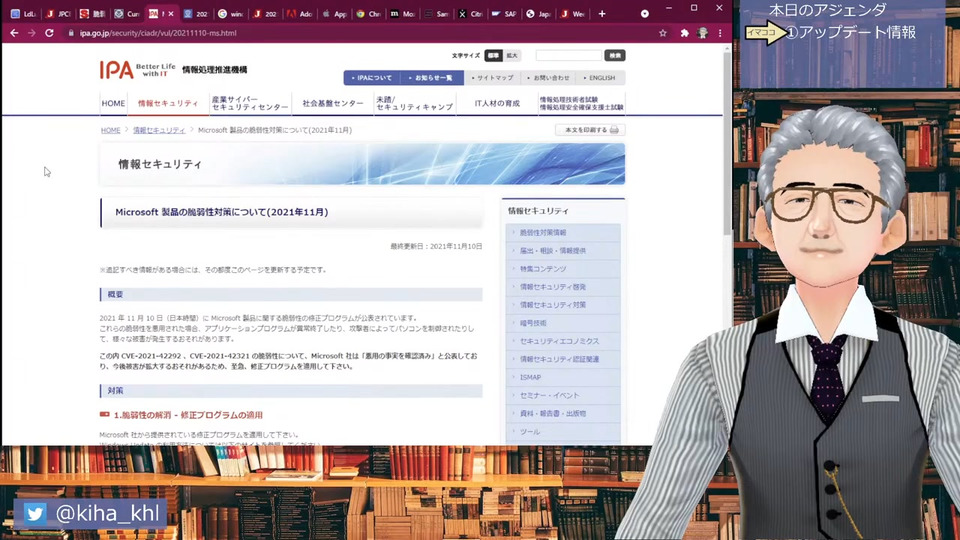Open sidebar item 情報セキュリティ認証関連
The width and height of the screenshot is (960, 540).
[x=563, y=359]
